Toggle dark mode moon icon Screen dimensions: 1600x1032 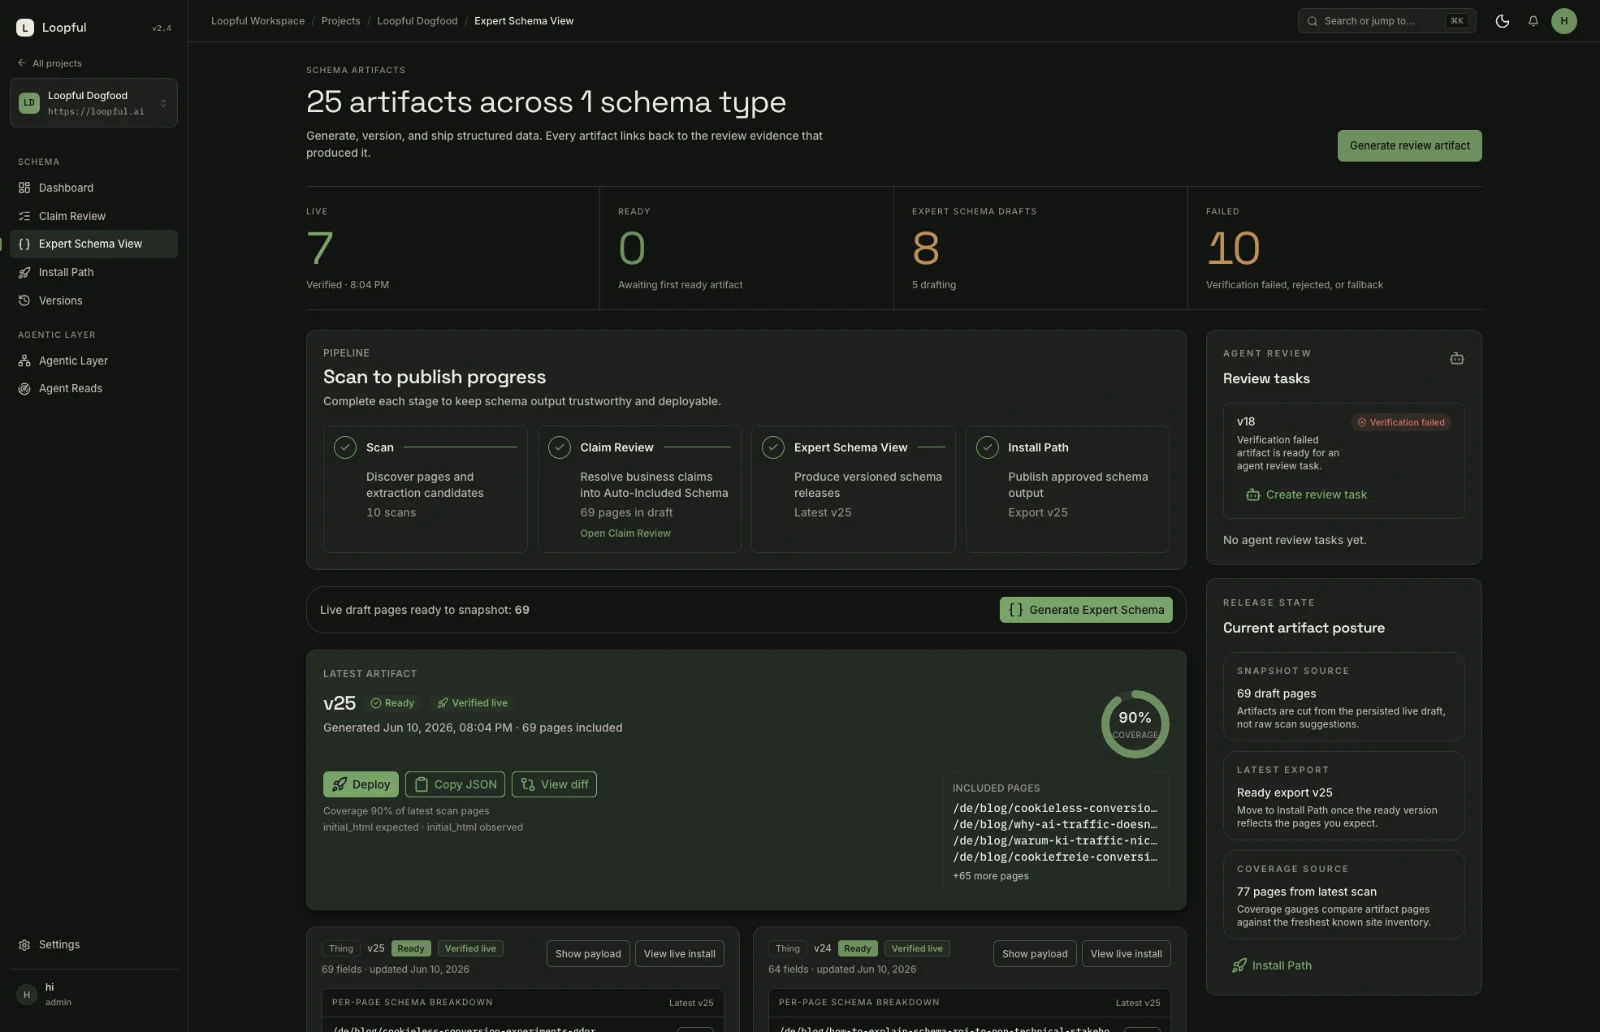[x=1502, y=21]
